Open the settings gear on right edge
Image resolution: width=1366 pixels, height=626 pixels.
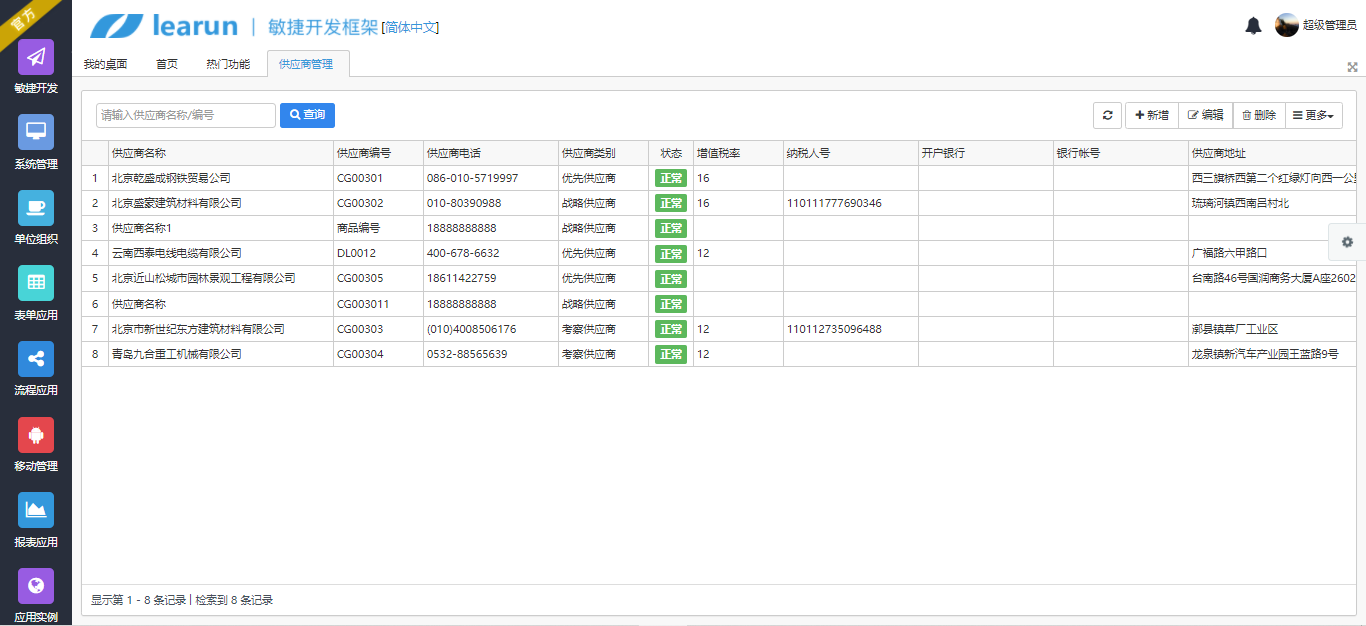click(1347, 242)
